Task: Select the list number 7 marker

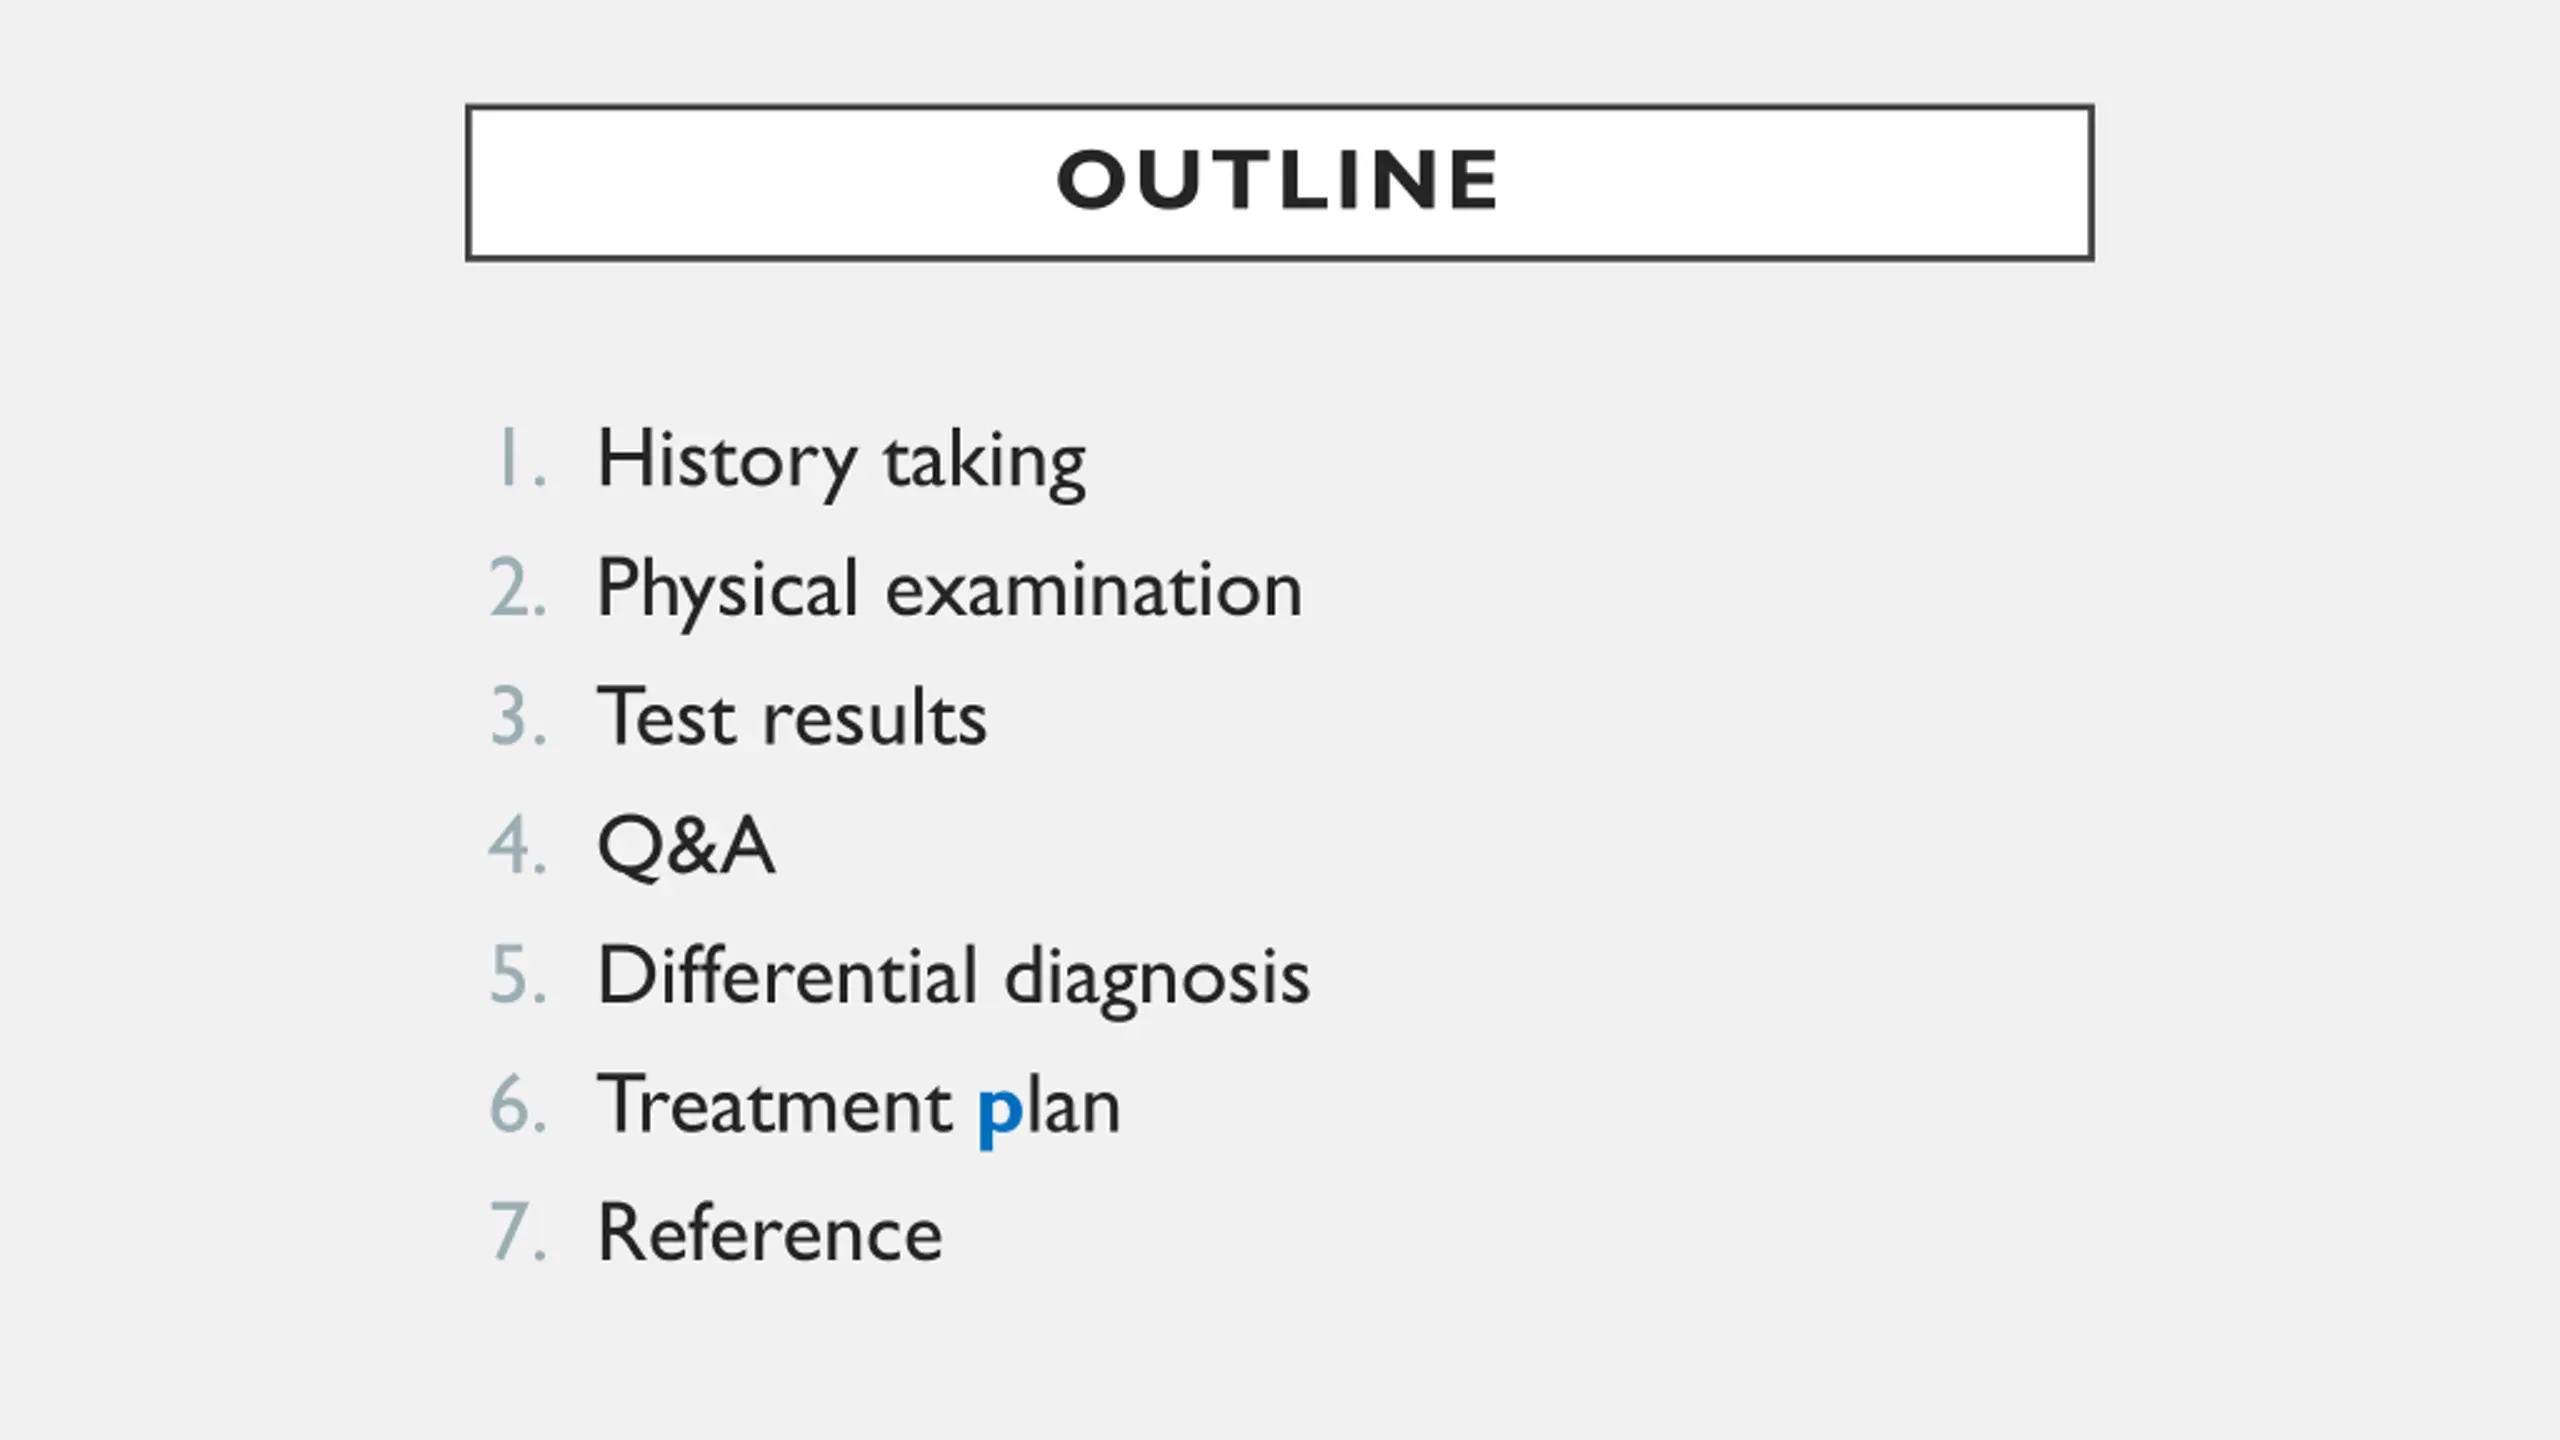Action: pos(518,1232)
